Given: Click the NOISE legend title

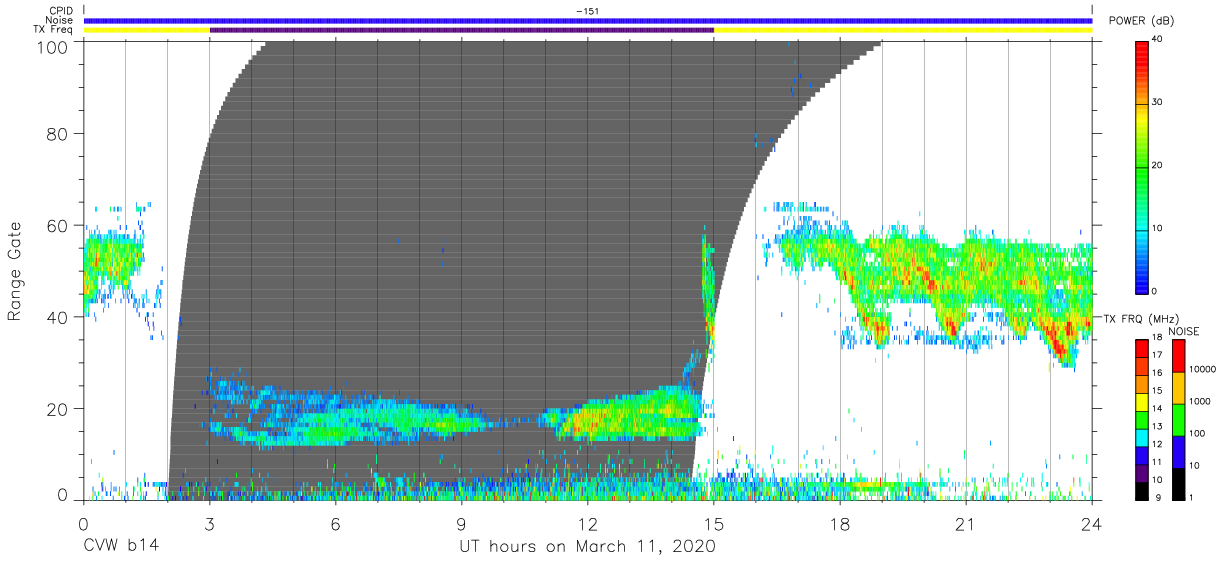Looking at the screenshot, I should (x=1186, y=331).
